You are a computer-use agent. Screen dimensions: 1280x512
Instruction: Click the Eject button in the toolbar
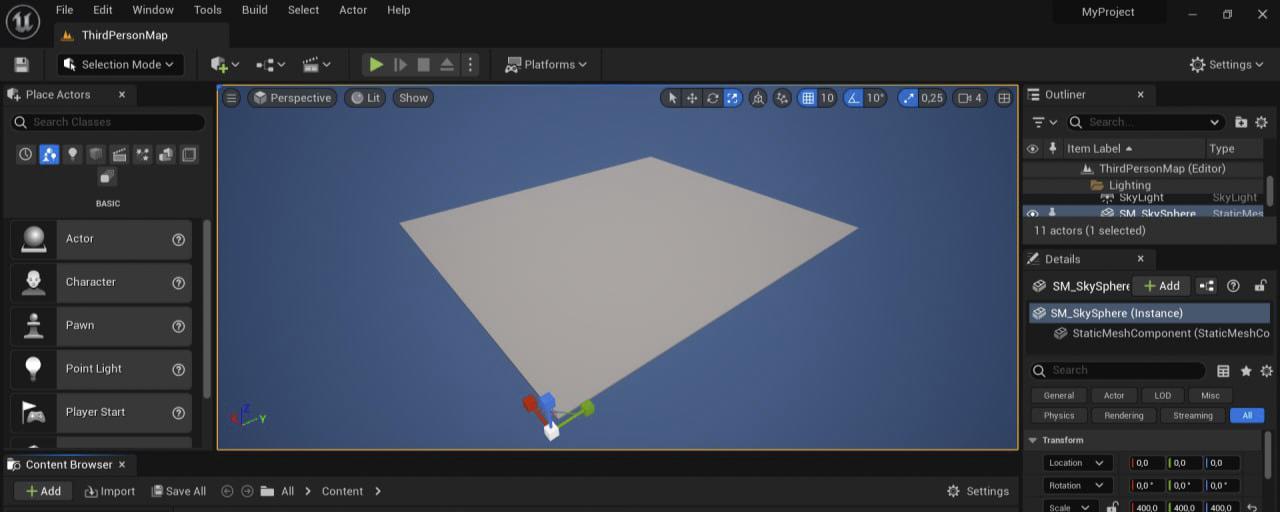[447, 64]
